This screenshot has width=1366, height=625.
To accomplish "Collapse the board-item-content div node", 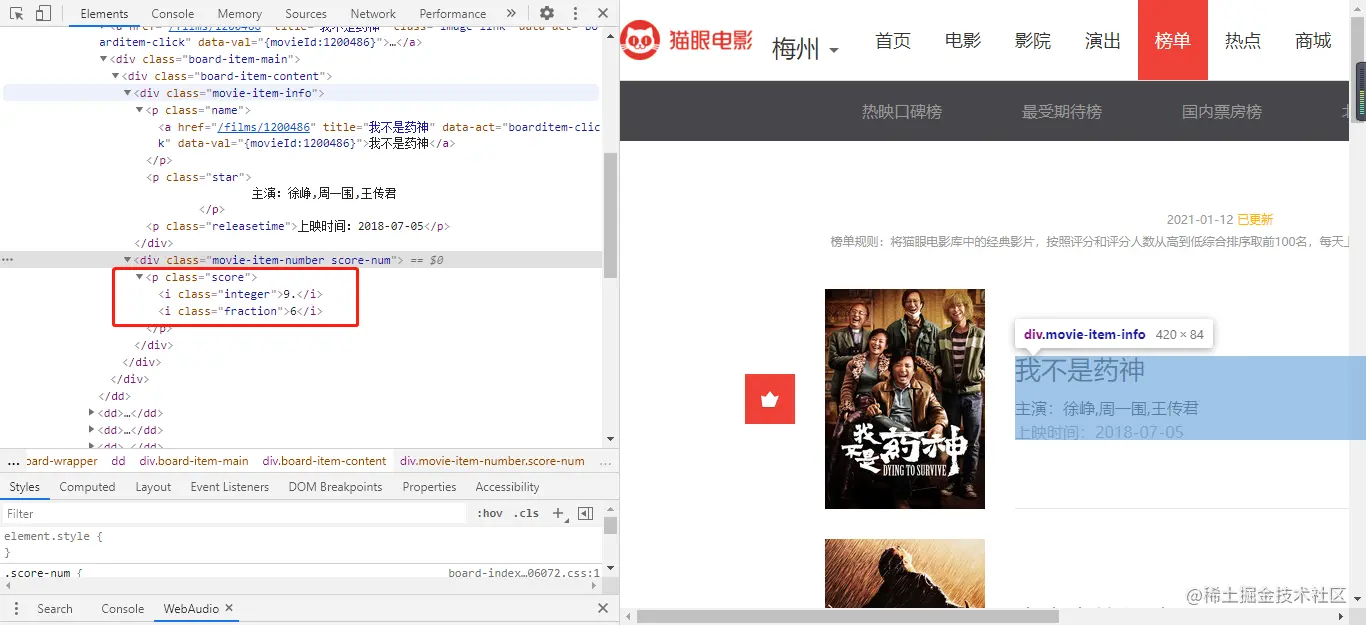I will click(115, 76).
